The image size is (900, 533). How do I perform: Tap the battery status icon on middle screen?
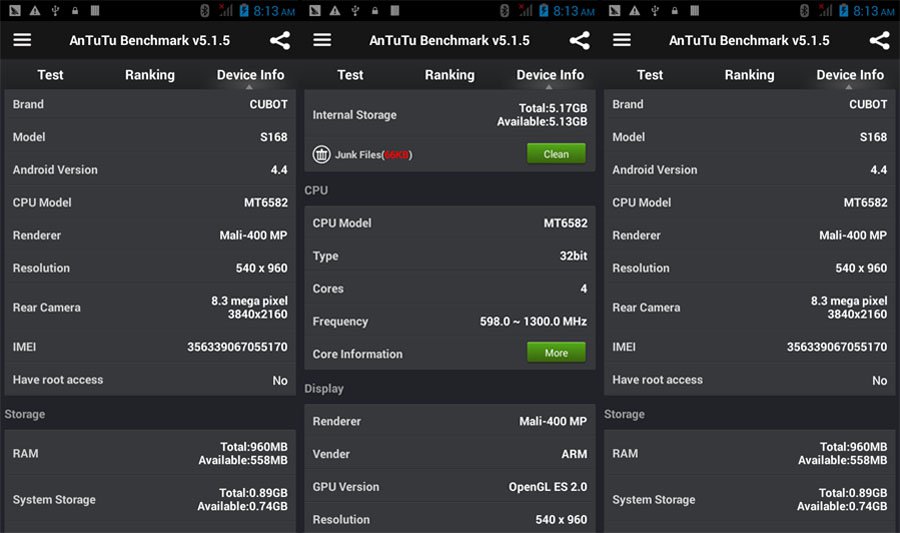point(544,10)
